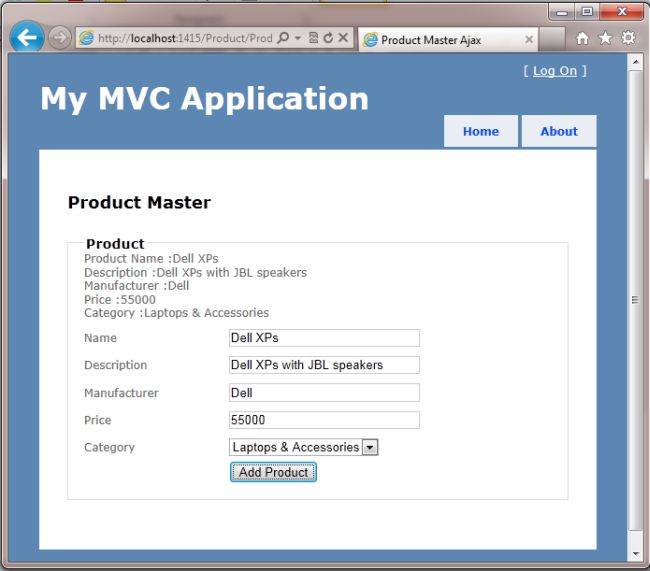Screen dimensions: 650x571
Task: Open the About menu tab
Action: pos(559,131)
